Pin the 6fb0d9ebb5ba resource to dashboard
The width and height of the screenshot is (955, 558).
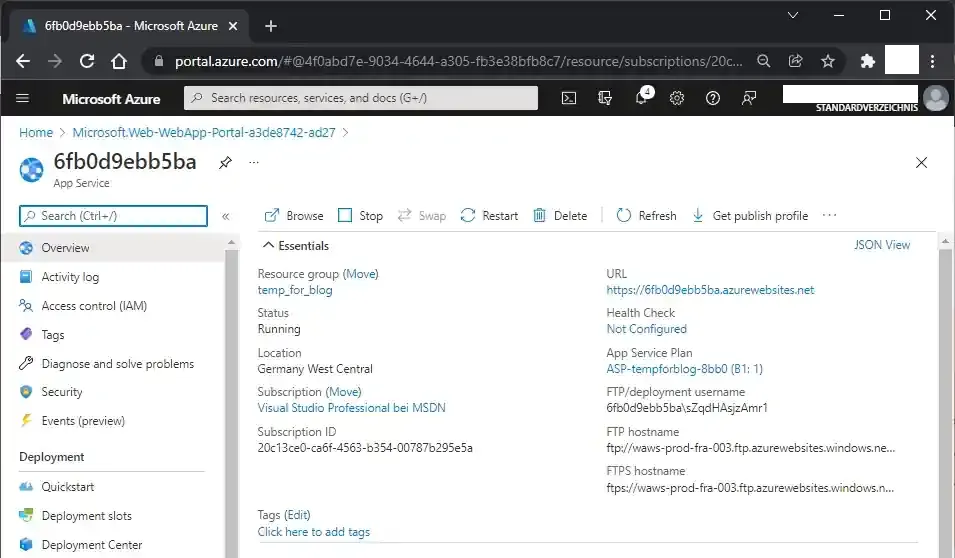click(x=225, y=162)
